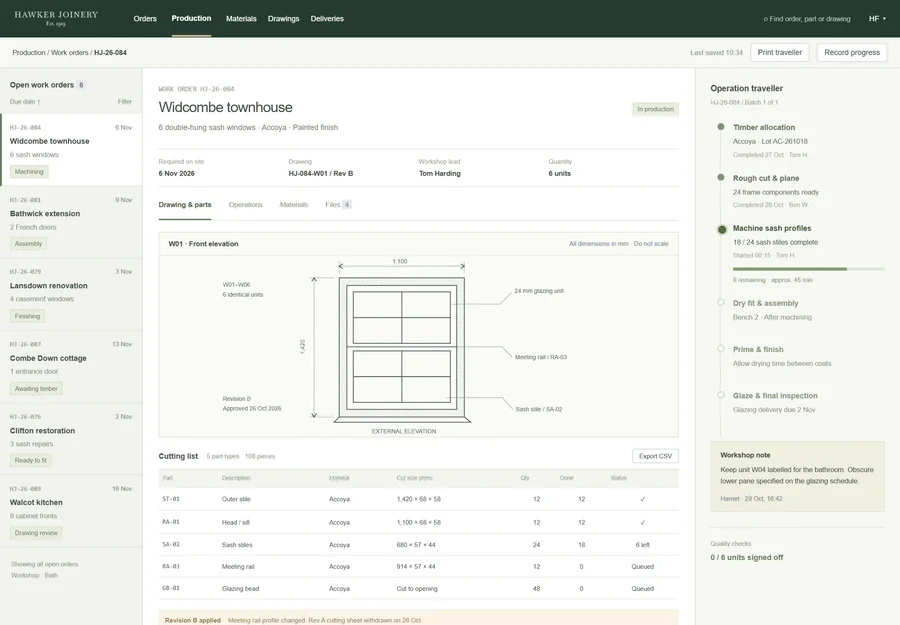Viewport: 900px width, 625px height.
Task: Click the check mark in ST-01 row
Action: [x=642, y=499]
